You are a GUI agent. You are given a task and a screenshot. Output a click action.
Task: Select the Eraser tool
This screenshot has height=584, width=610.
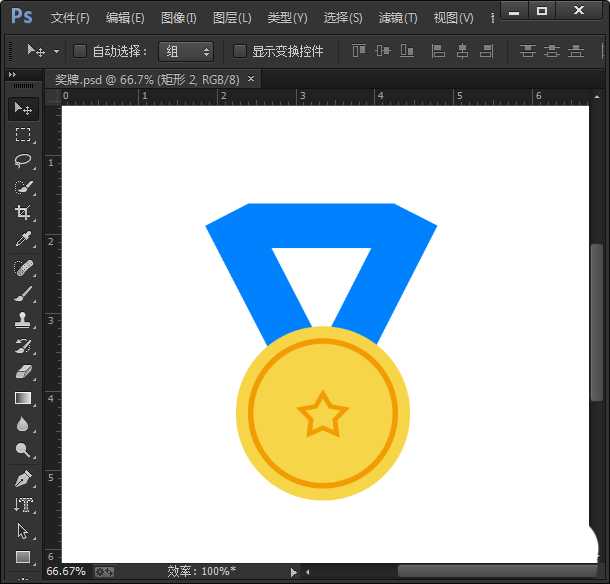23,372
